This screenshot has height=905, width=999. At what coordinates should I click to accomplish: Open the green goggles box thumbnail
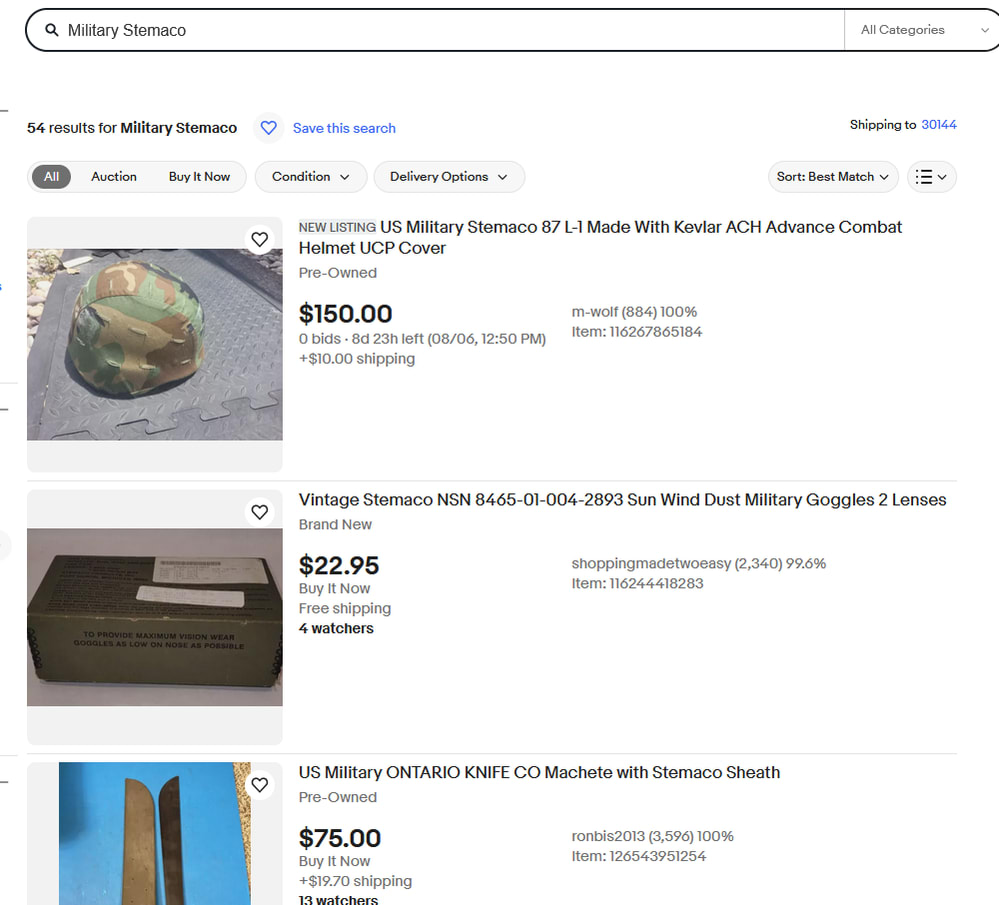coord(155,617)
